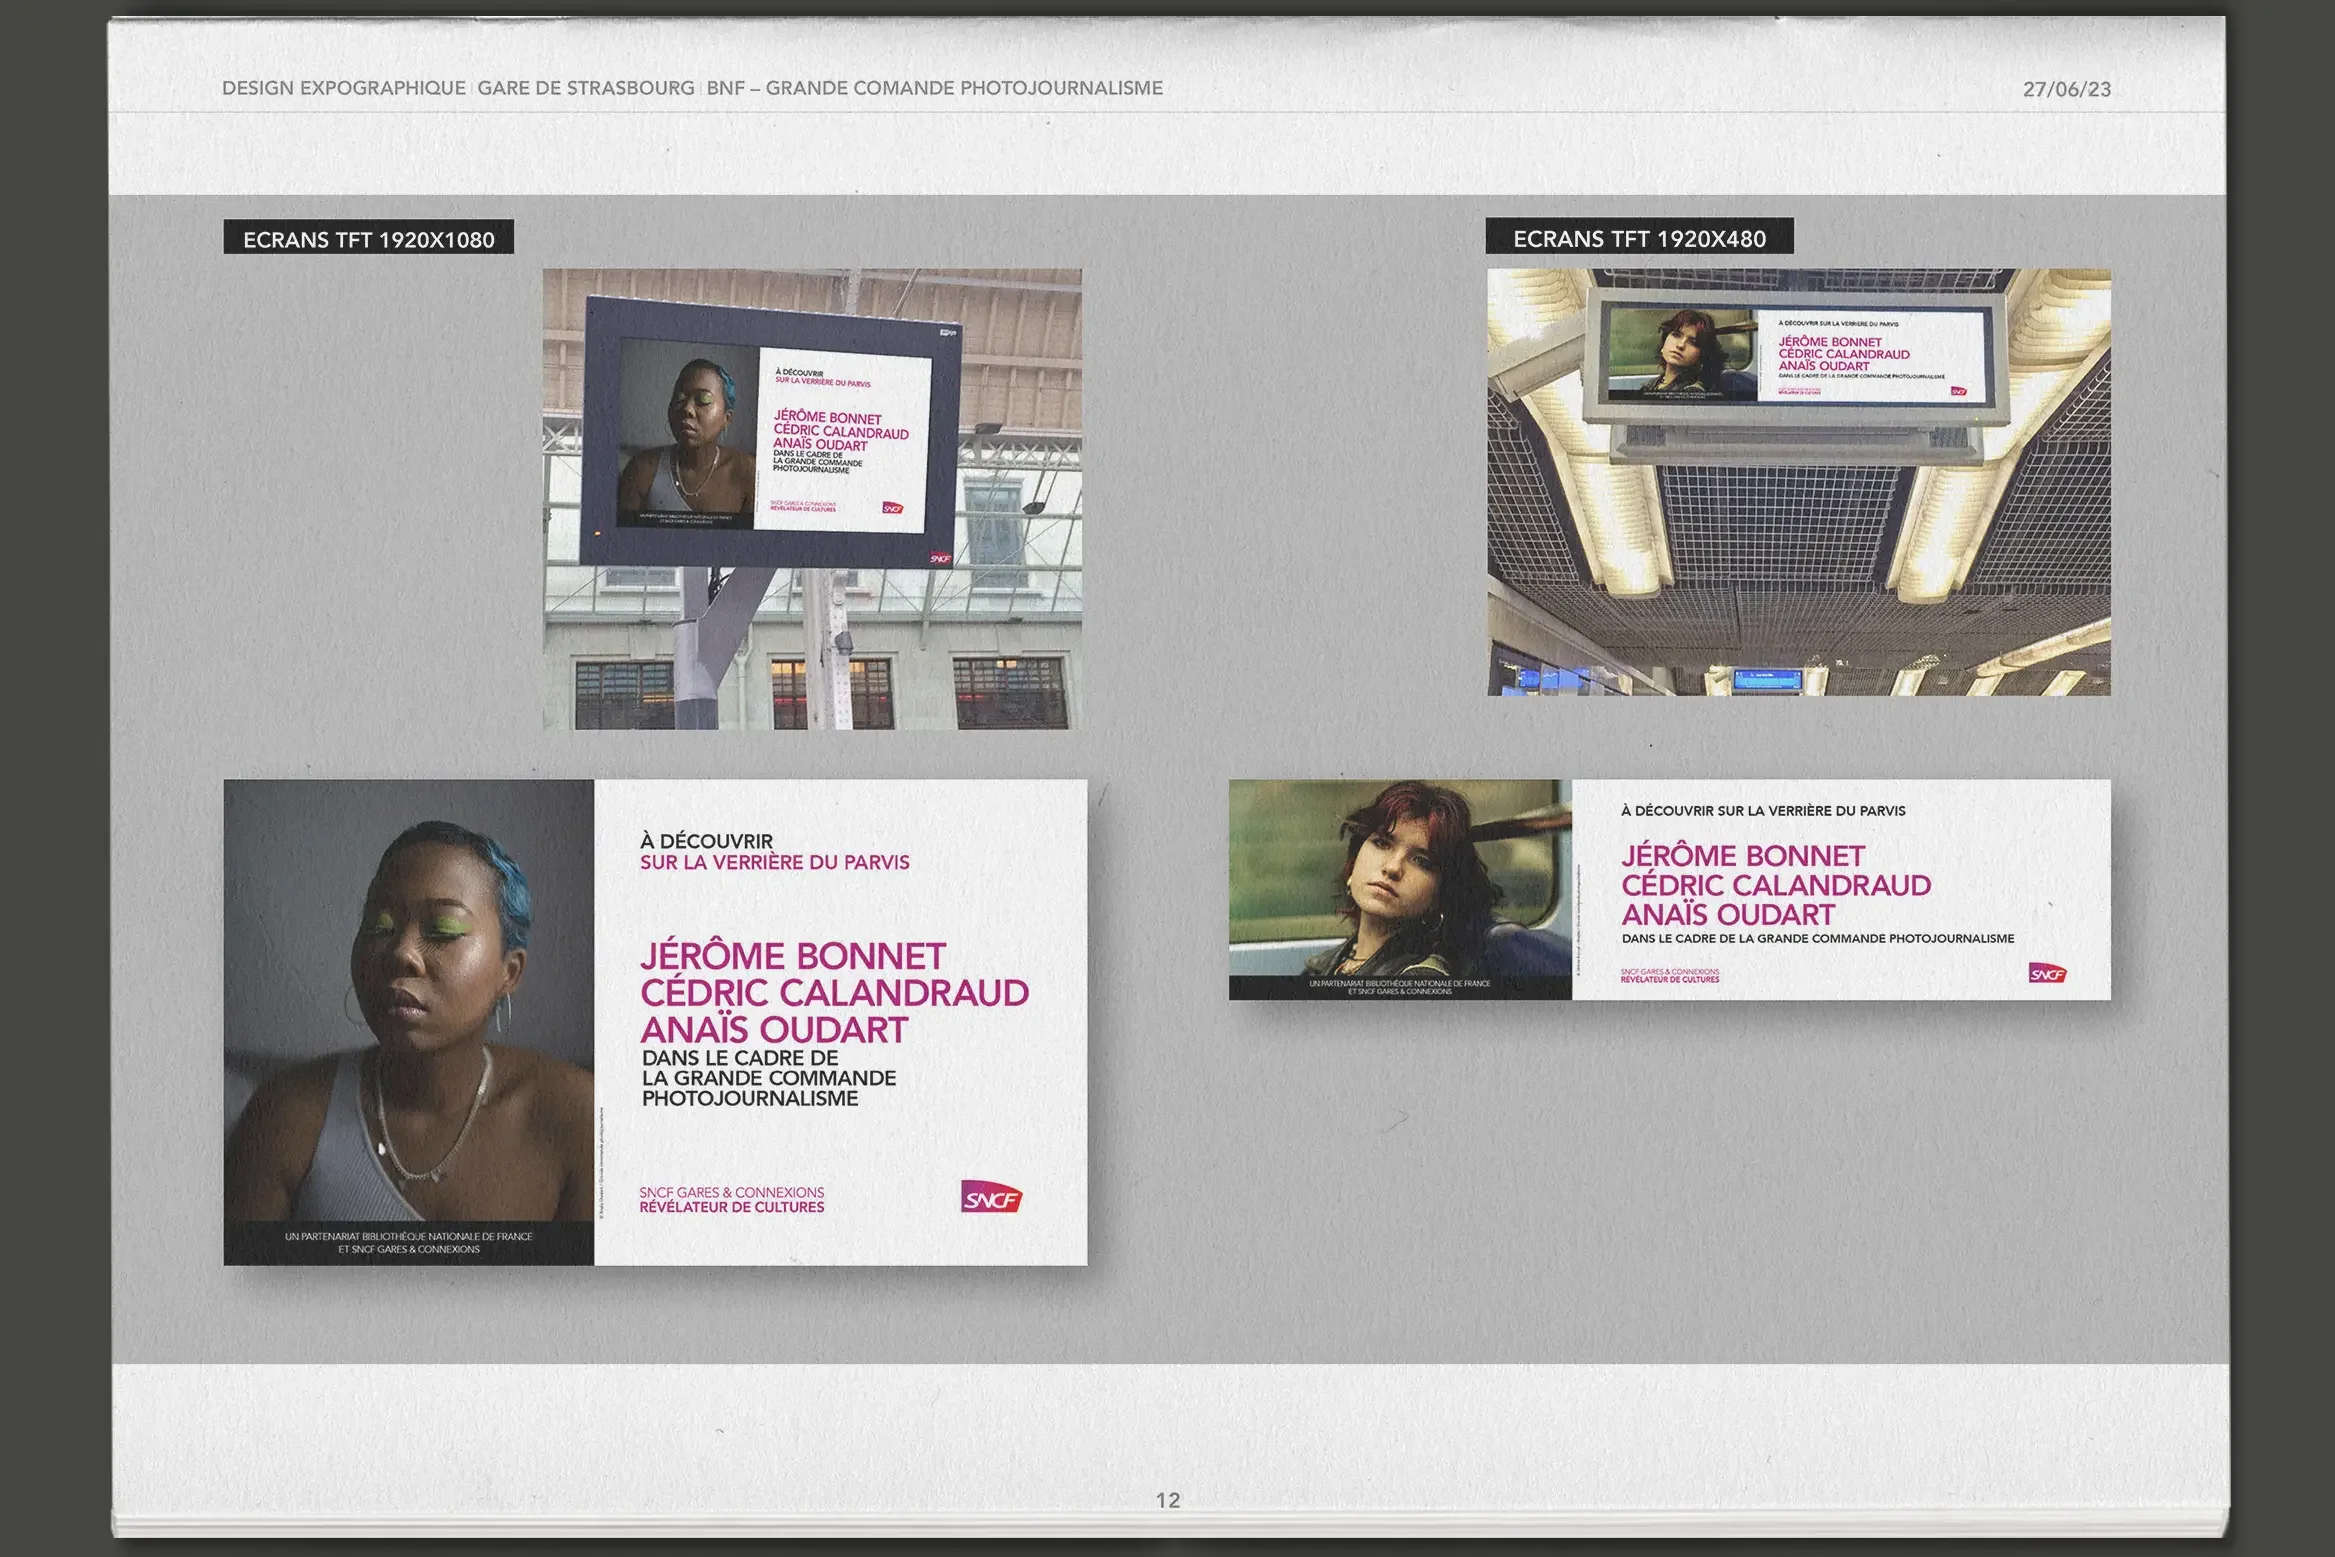Click 'SNCF GARES & CONNEXIONS' in large banner
The height and width of the screenshot is (1557, 2335).
tap(732, 1192)
